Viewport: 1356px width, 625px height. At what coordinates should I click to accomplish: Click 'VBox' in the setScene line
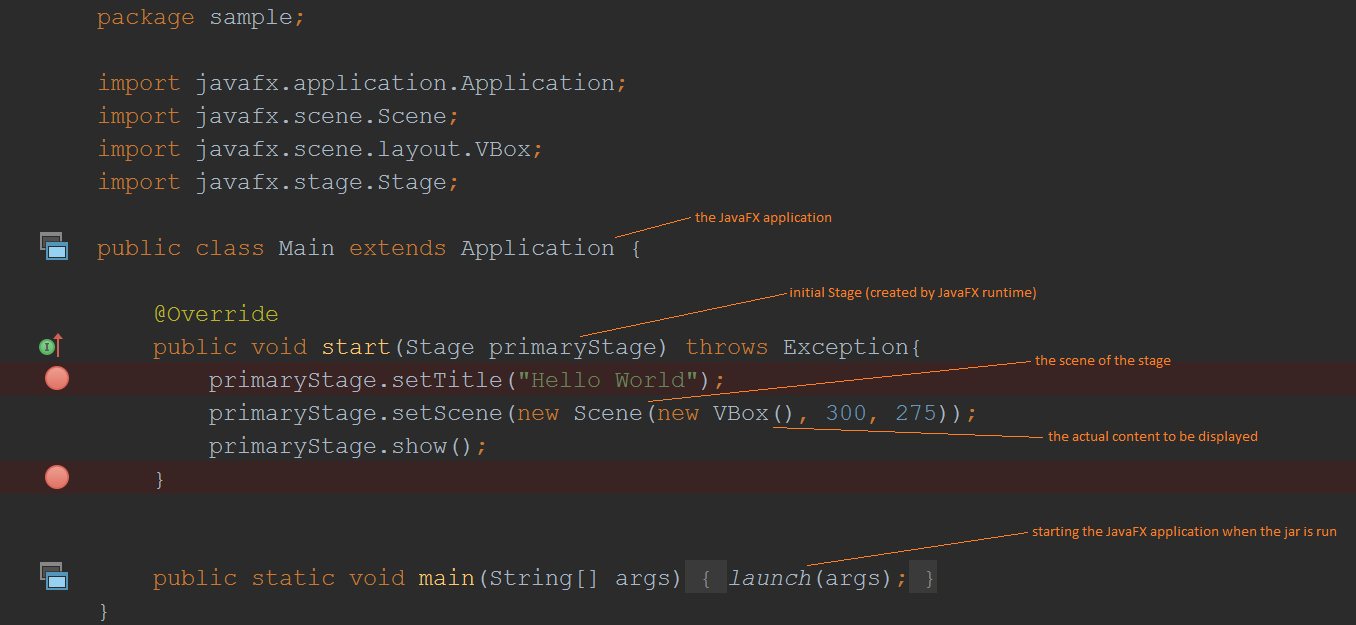(740, 413)
